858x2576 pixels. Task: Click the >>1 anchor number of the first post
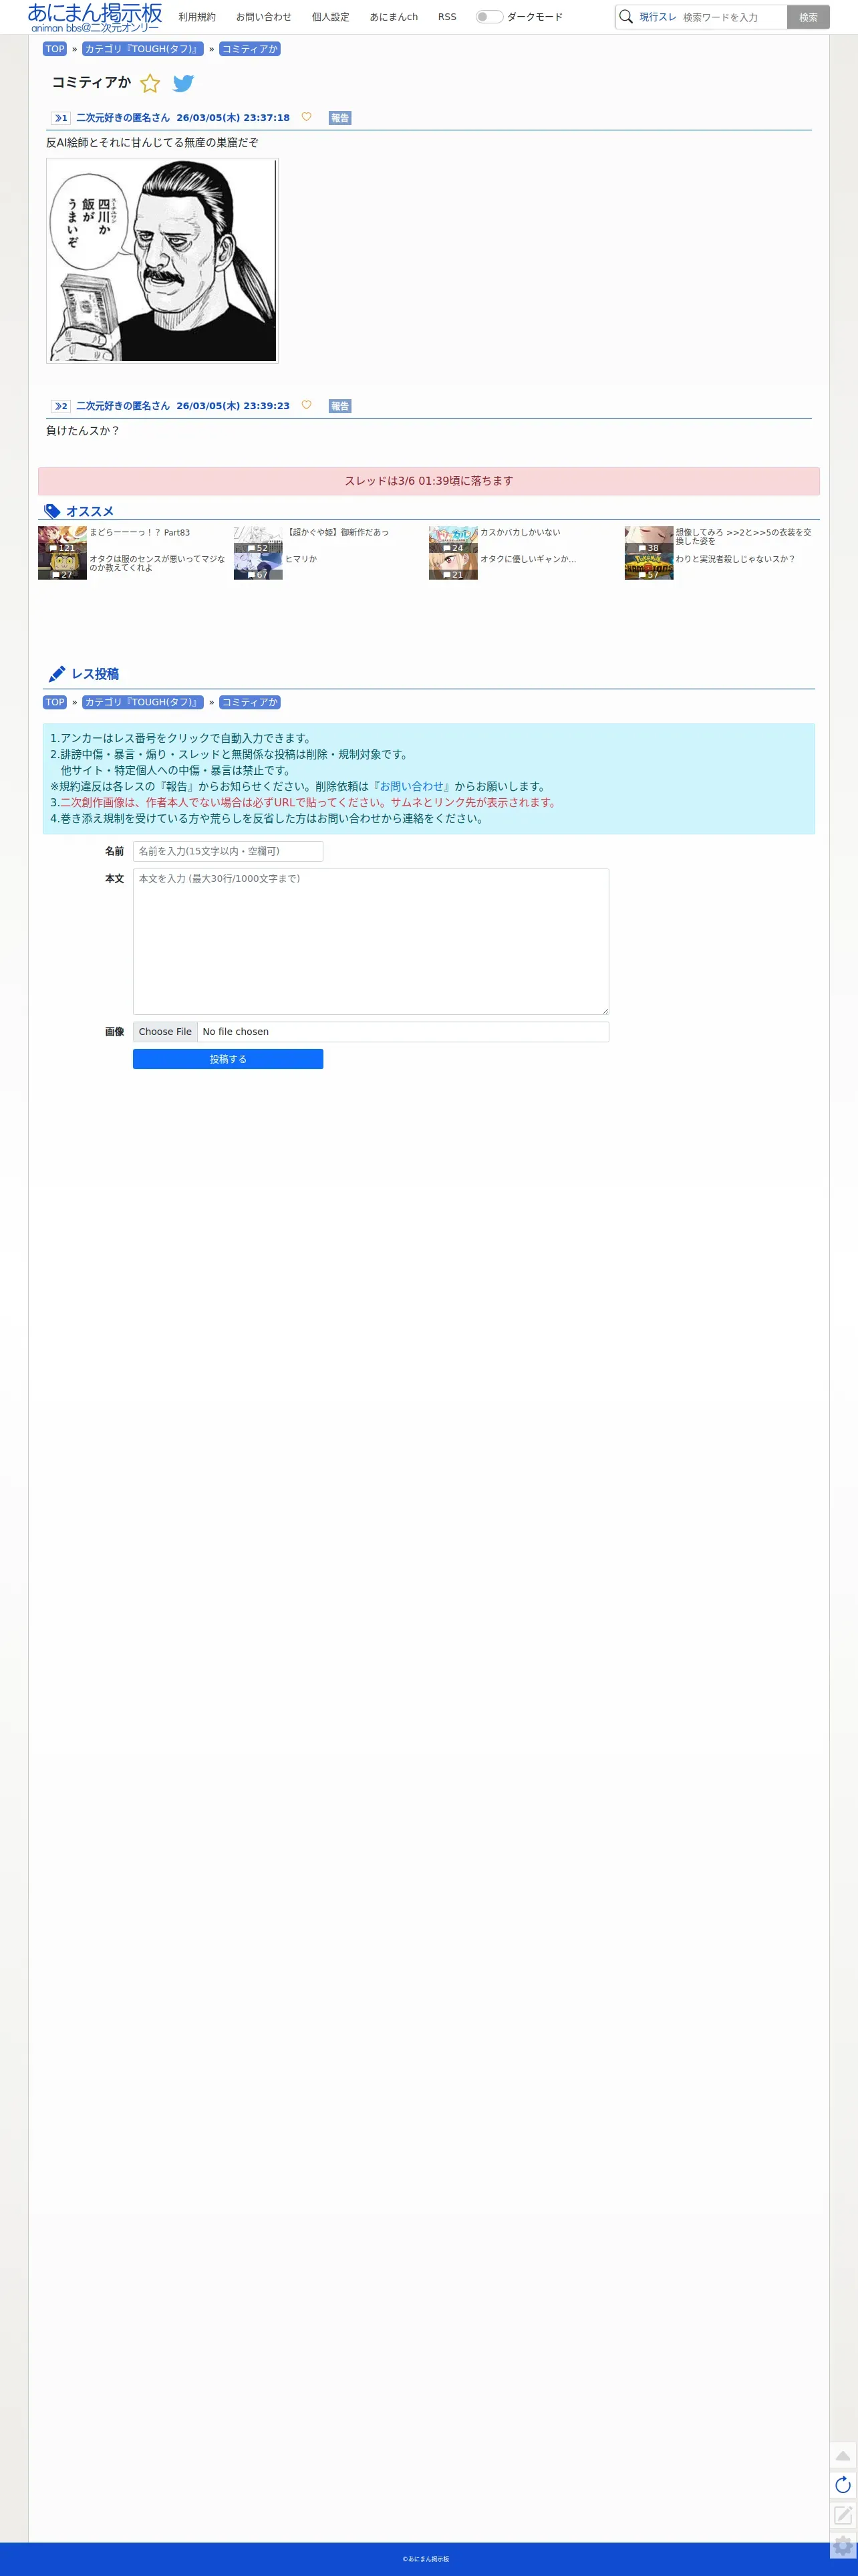(x=61, y=118)
